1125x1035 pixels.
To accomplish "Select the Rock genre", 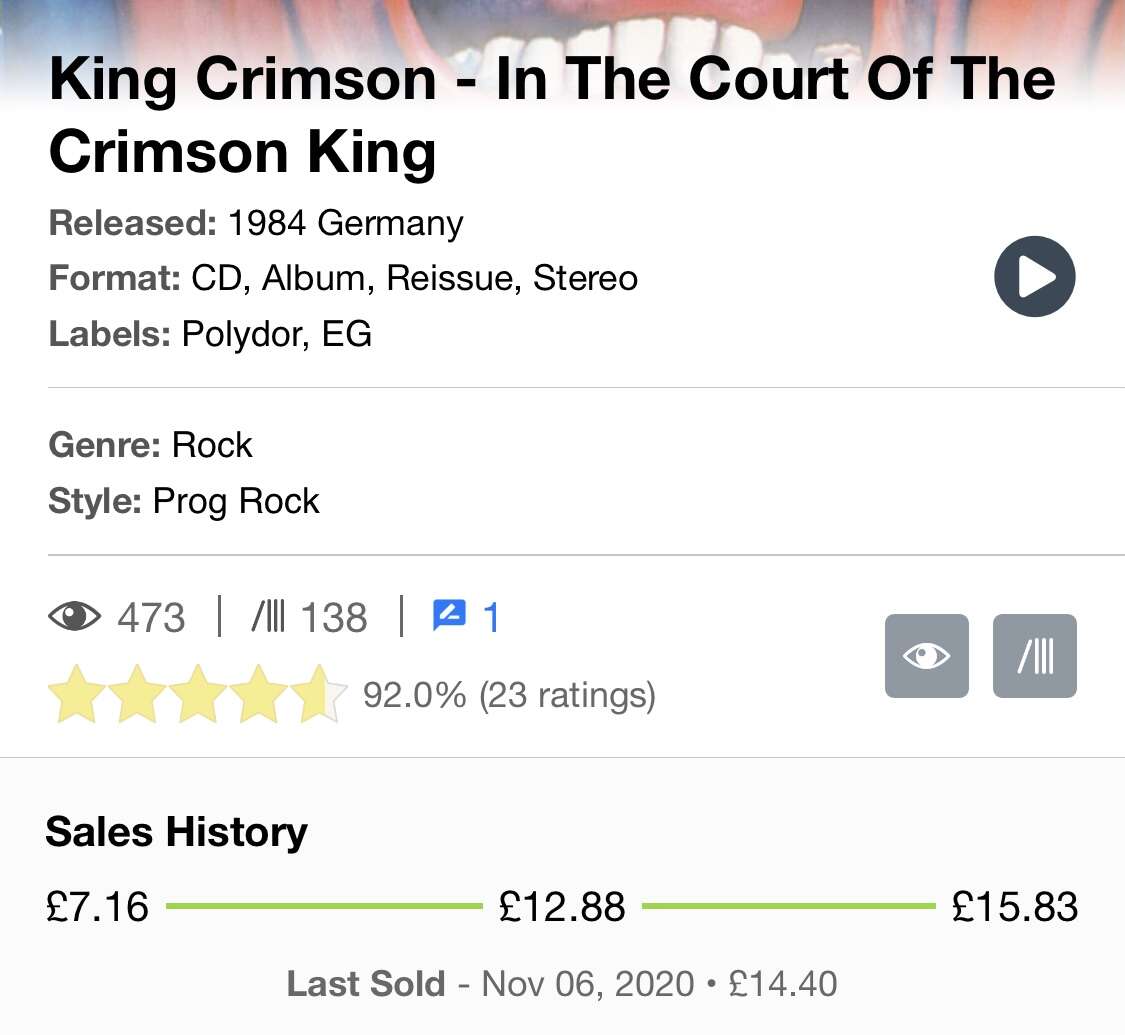I will (x=212, y=445).
